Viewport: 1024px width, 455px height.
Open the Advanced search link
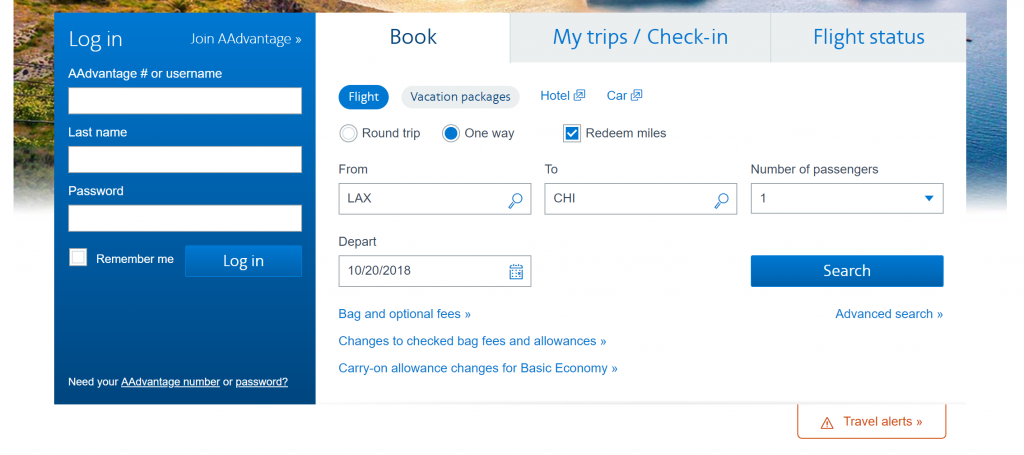click(889, 314)
